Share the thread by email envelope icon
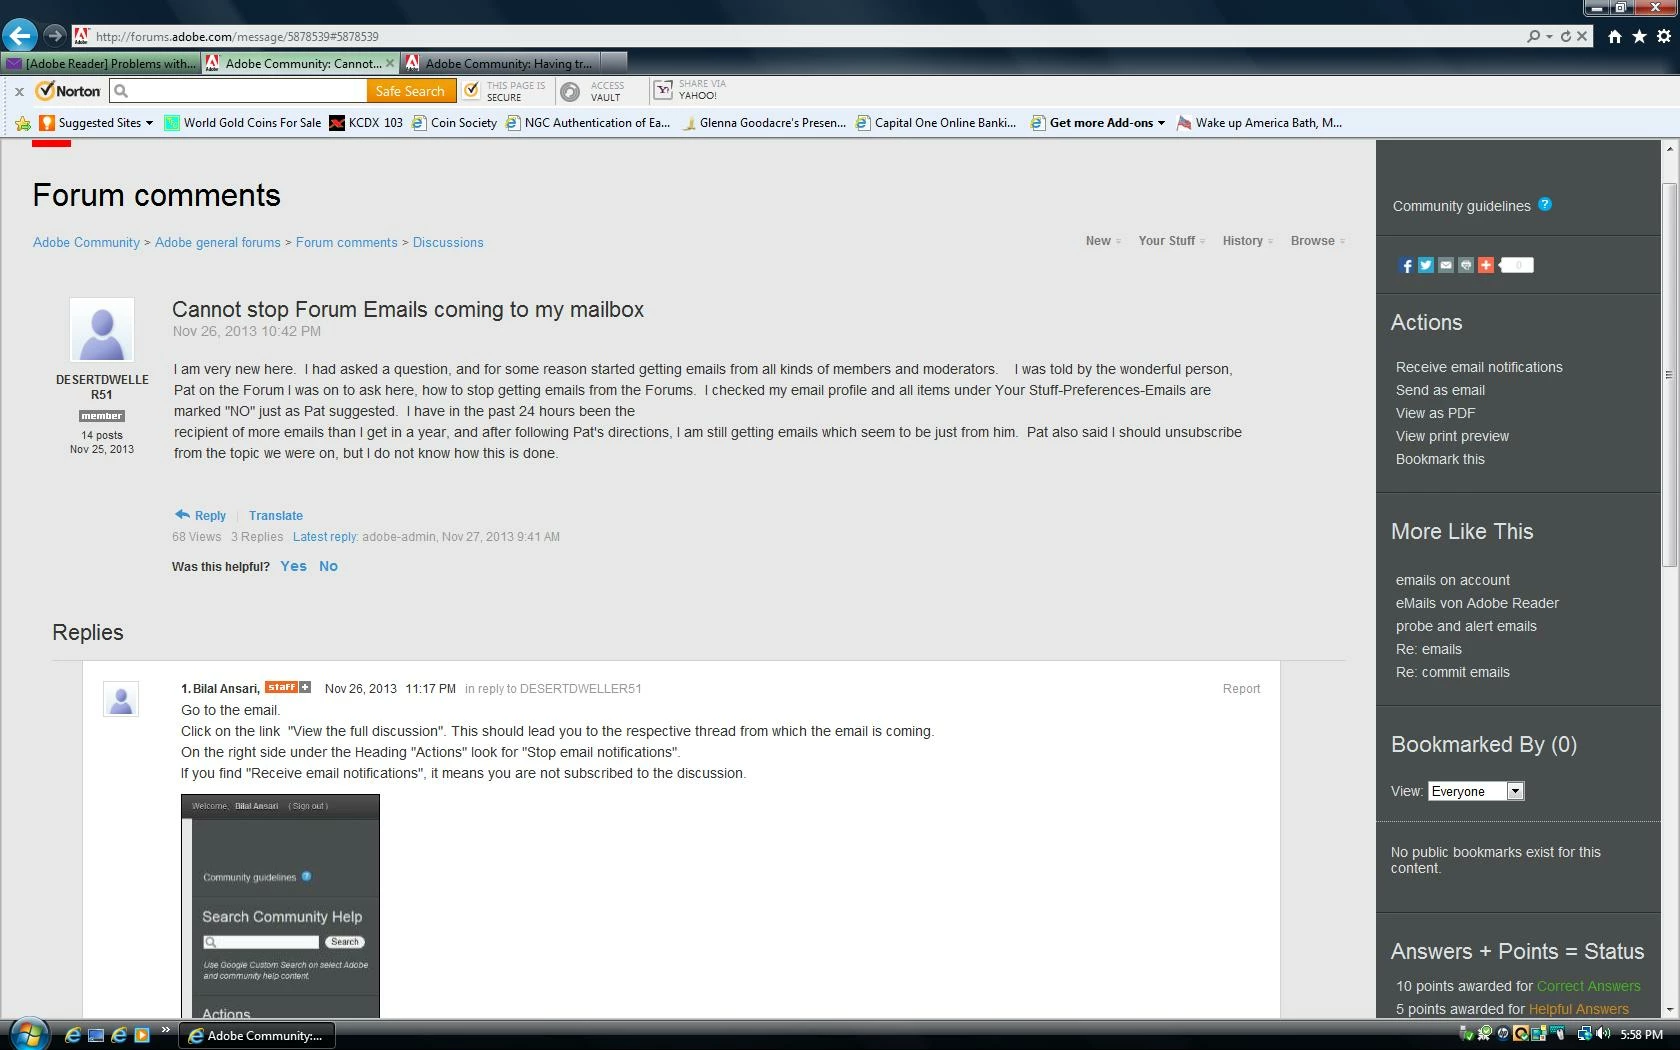This screenshot has height=1050, width=1680. tap(1446, 265)
